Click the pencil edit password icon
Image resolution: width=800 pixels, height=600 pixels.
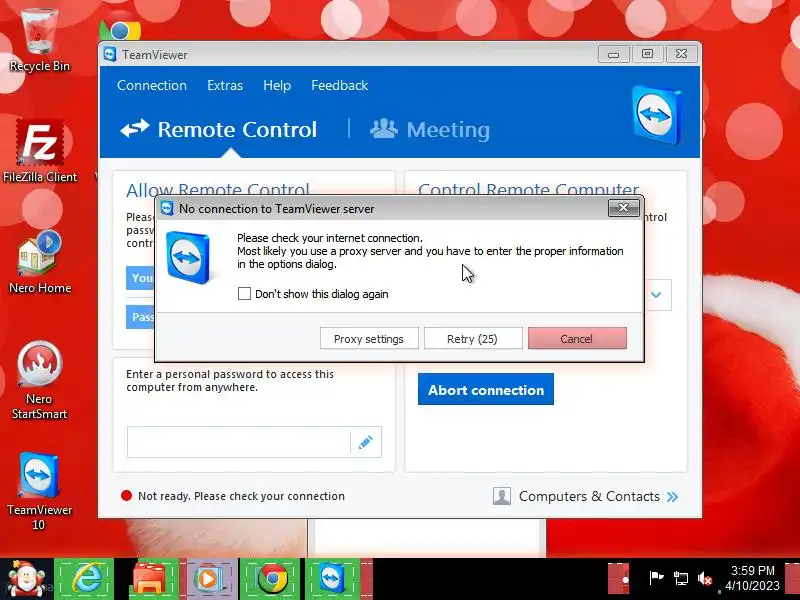[365, 442]
